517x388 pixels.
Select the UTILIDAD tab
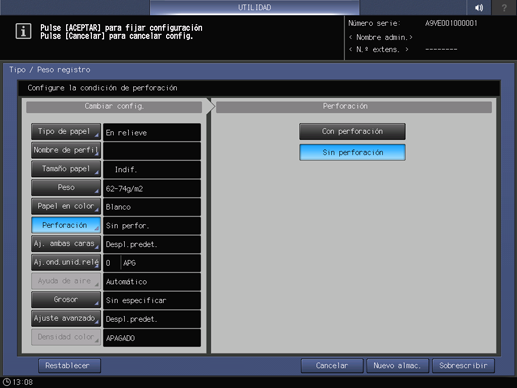tap(254, 7)
